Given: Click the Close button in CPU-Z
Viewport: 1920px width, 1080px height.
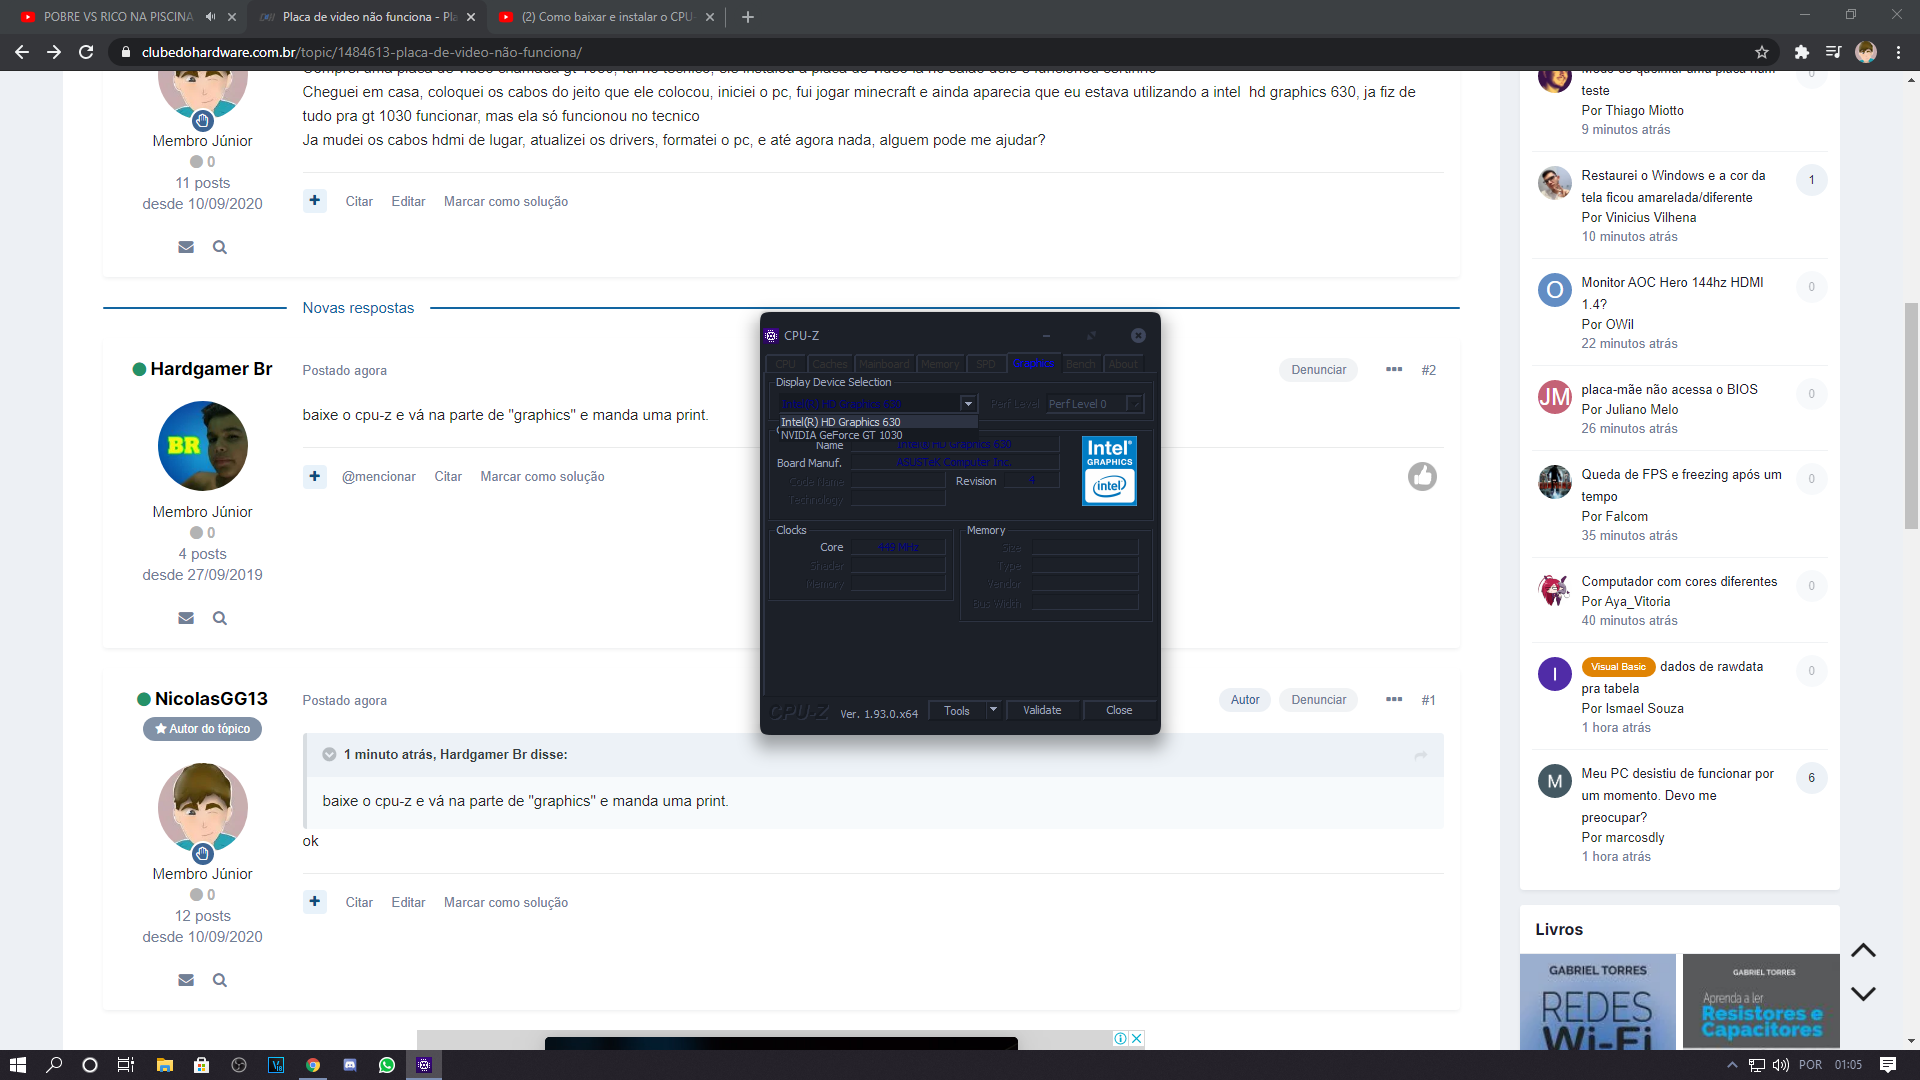Looking at the screenshot, I should (x=1119, y=710).
